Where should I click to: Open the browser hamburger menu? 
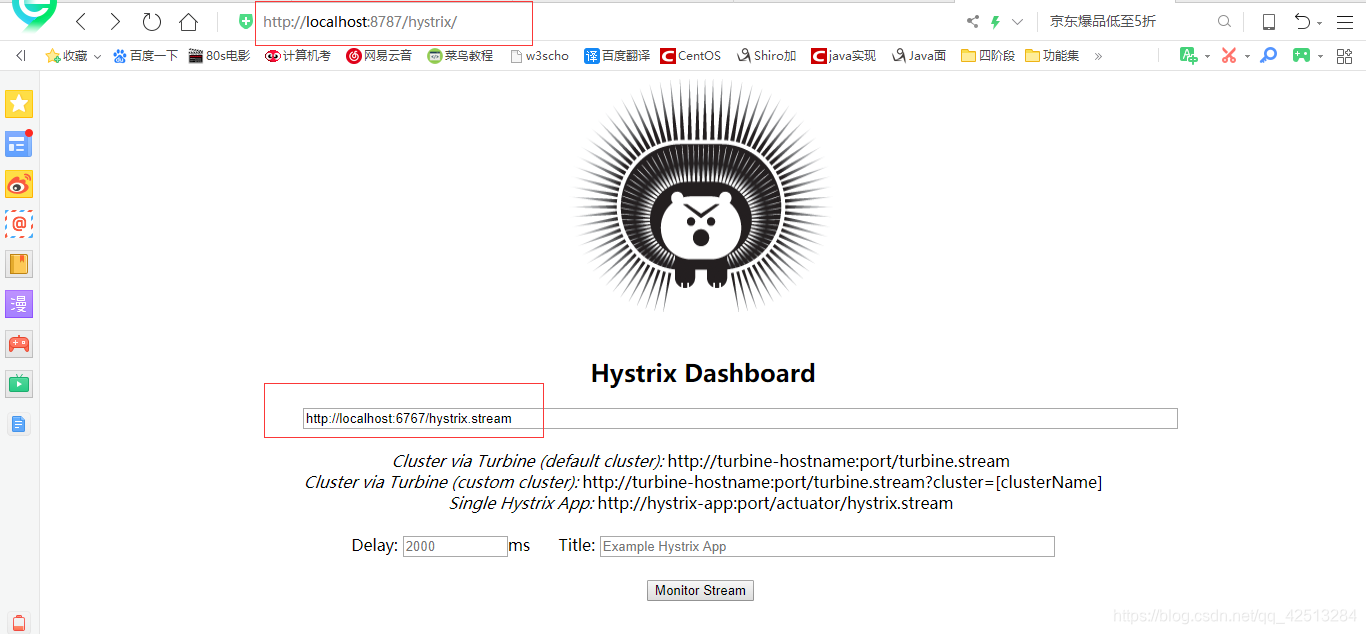point(1345,22)
